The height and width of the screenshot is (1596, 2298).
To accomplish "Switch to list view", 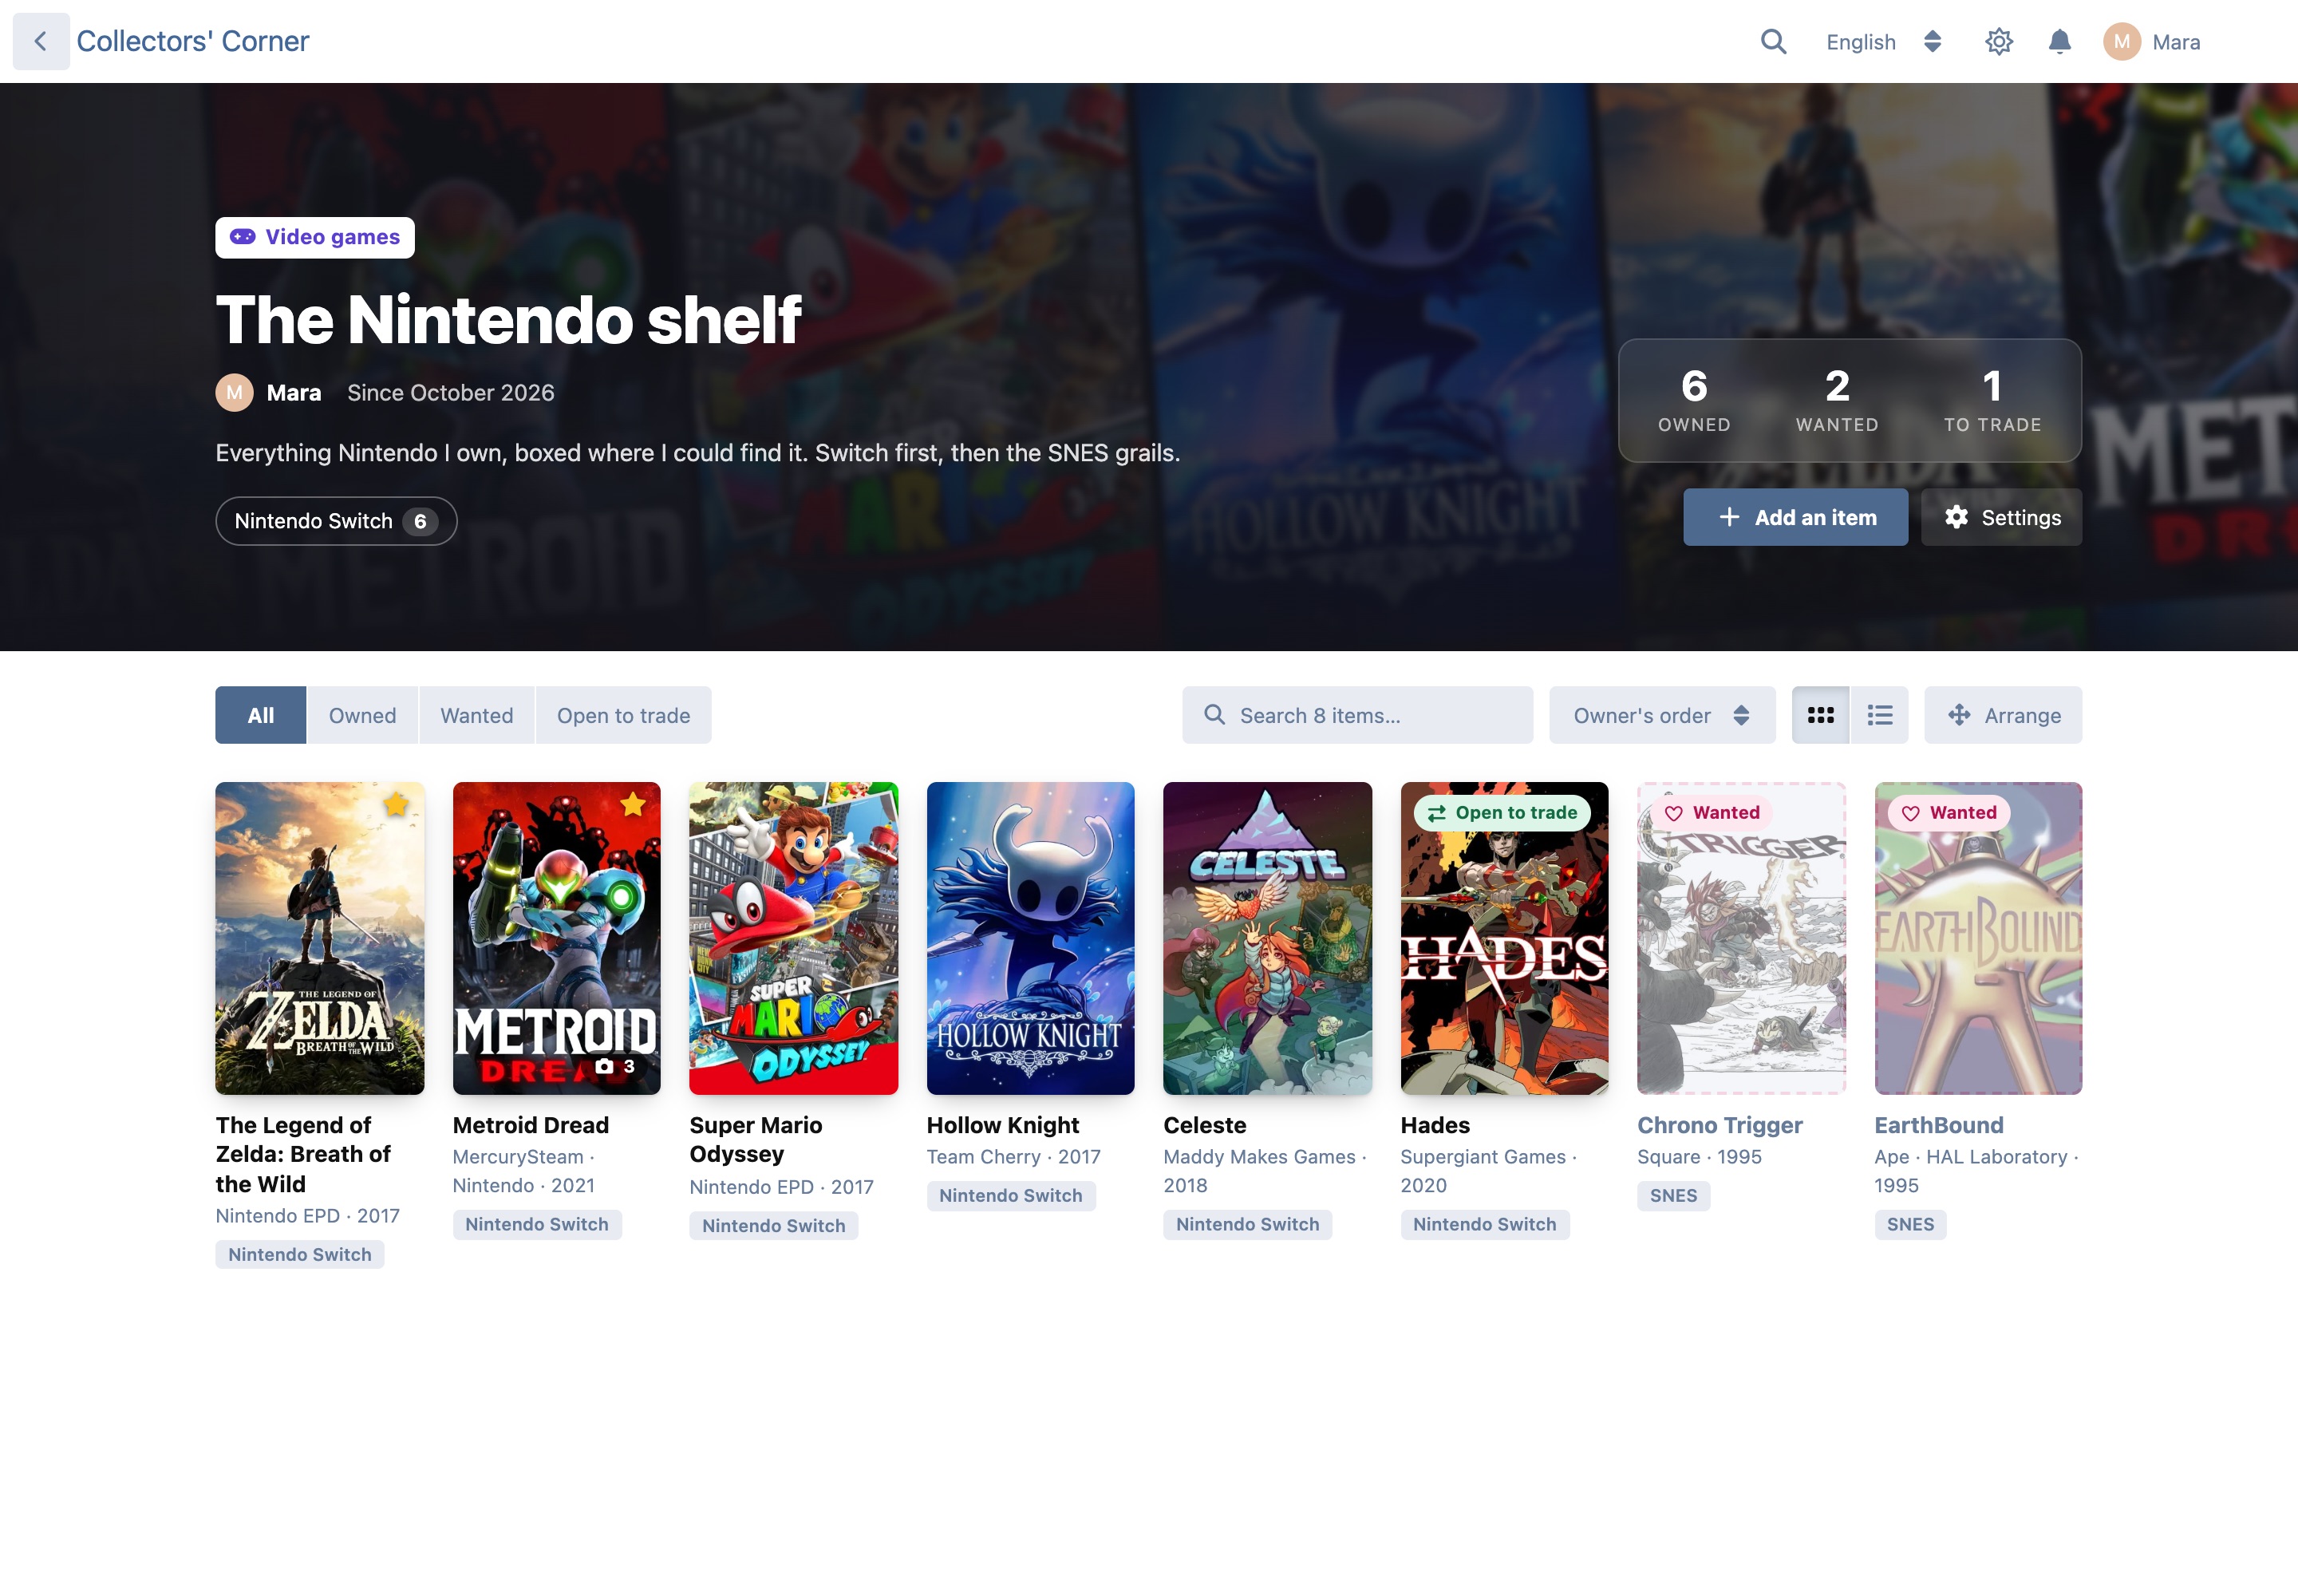I will point(1879,715).
